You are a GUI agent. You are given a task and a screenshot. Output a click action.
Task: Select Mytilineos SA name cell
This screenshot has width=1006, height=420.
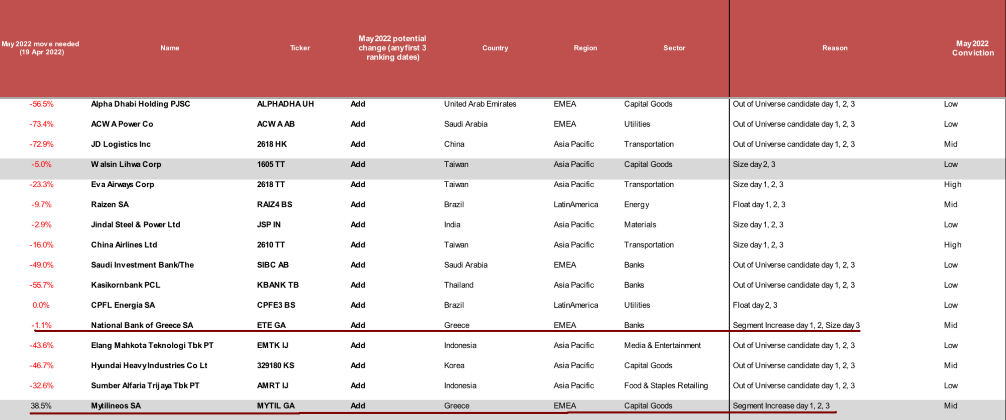click(116, 406)
